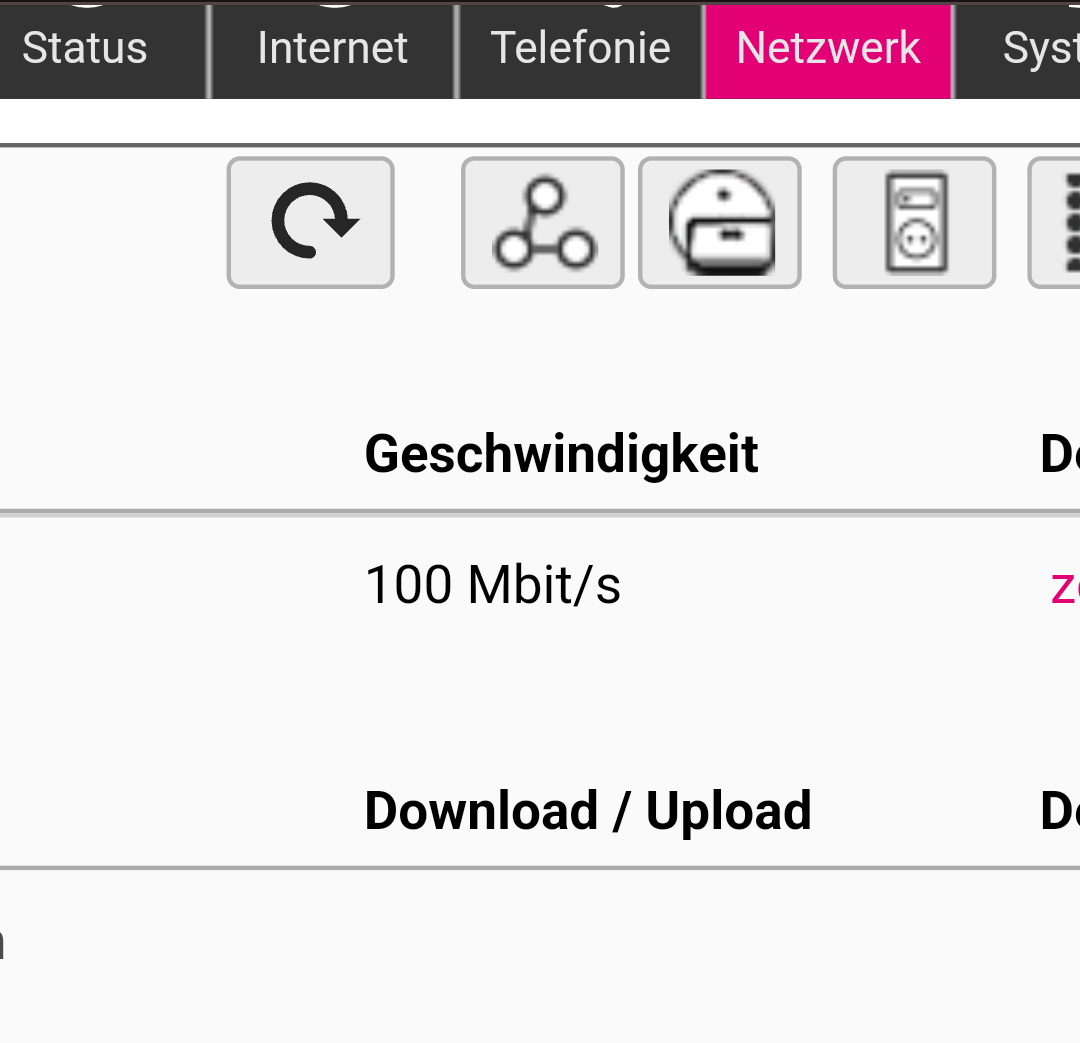This screenshot has height=1043, width=1080.
Task: Click the divider between Internet and Telefonie tabs
Action: point(457,50)
